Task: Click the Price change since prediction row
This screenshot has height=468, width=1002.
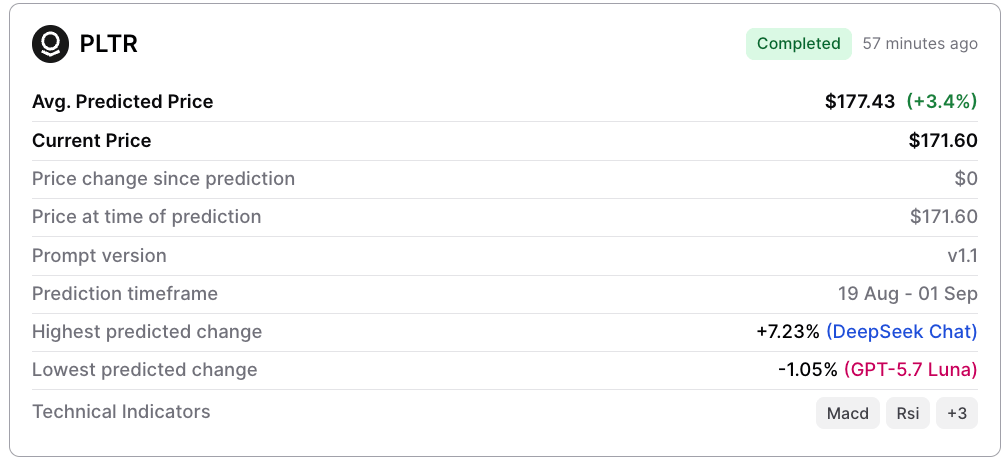Action: pos(505,179)
